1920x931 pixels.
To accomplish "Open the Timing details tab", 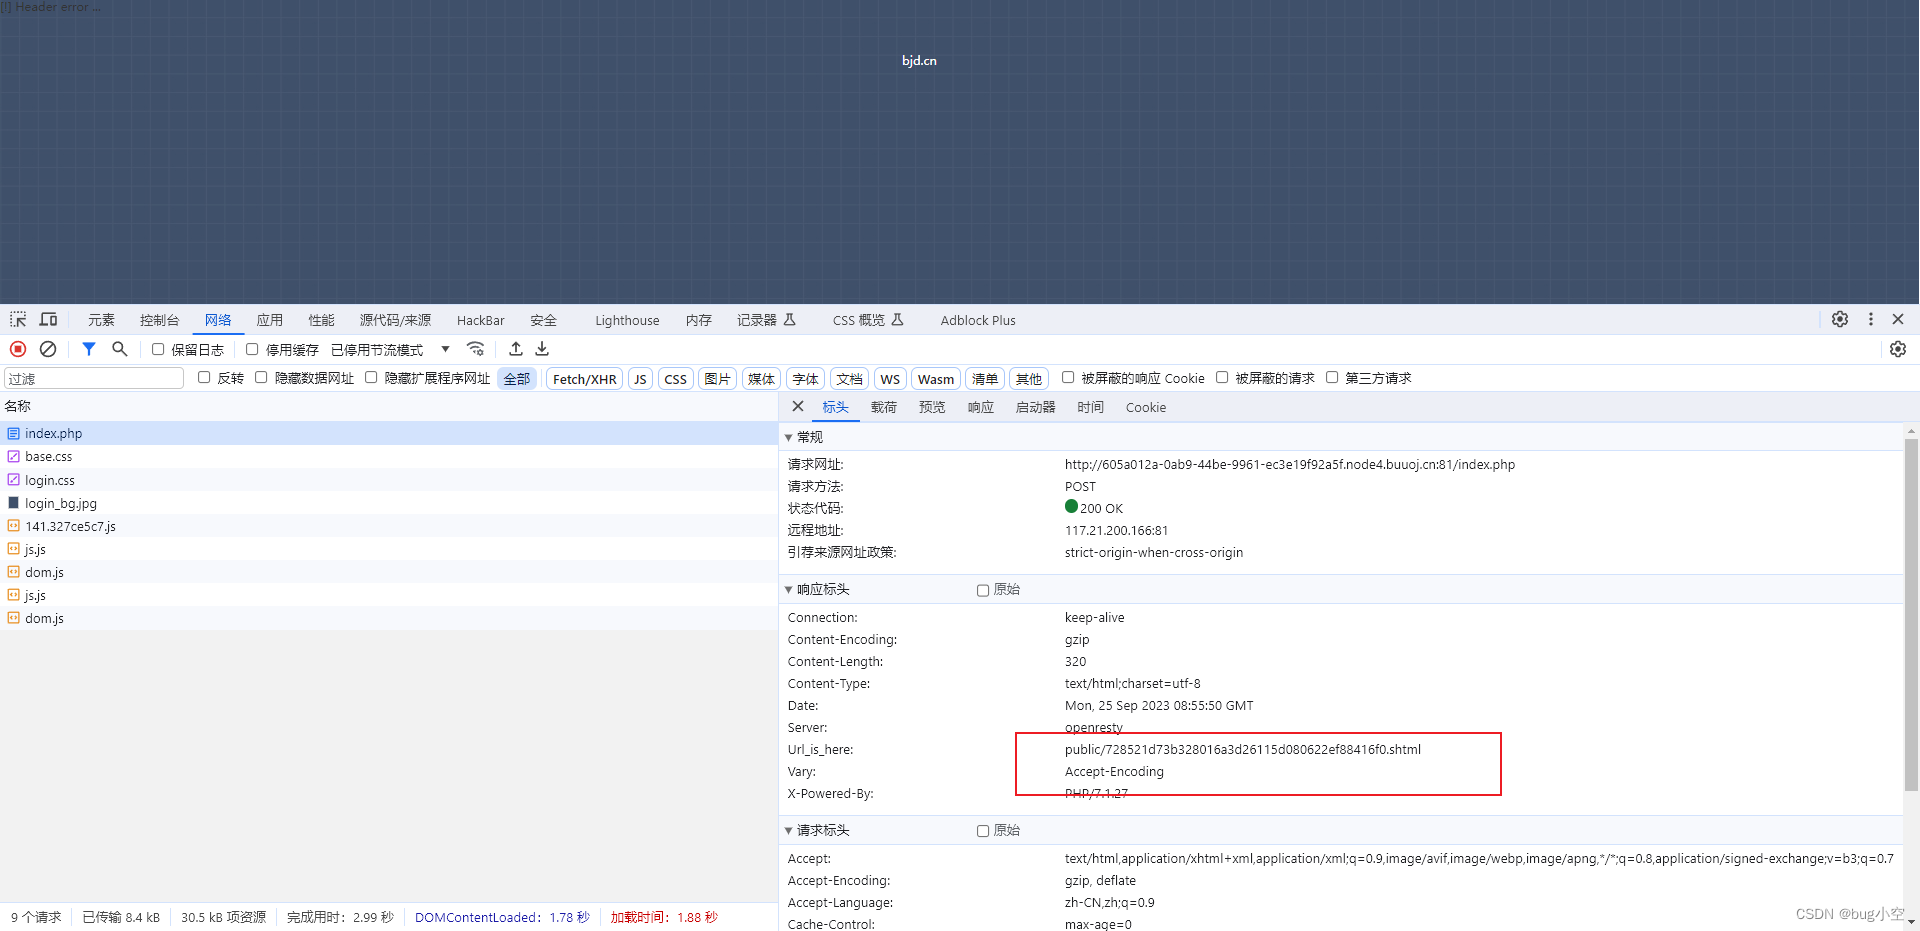I will (1091, 407).
